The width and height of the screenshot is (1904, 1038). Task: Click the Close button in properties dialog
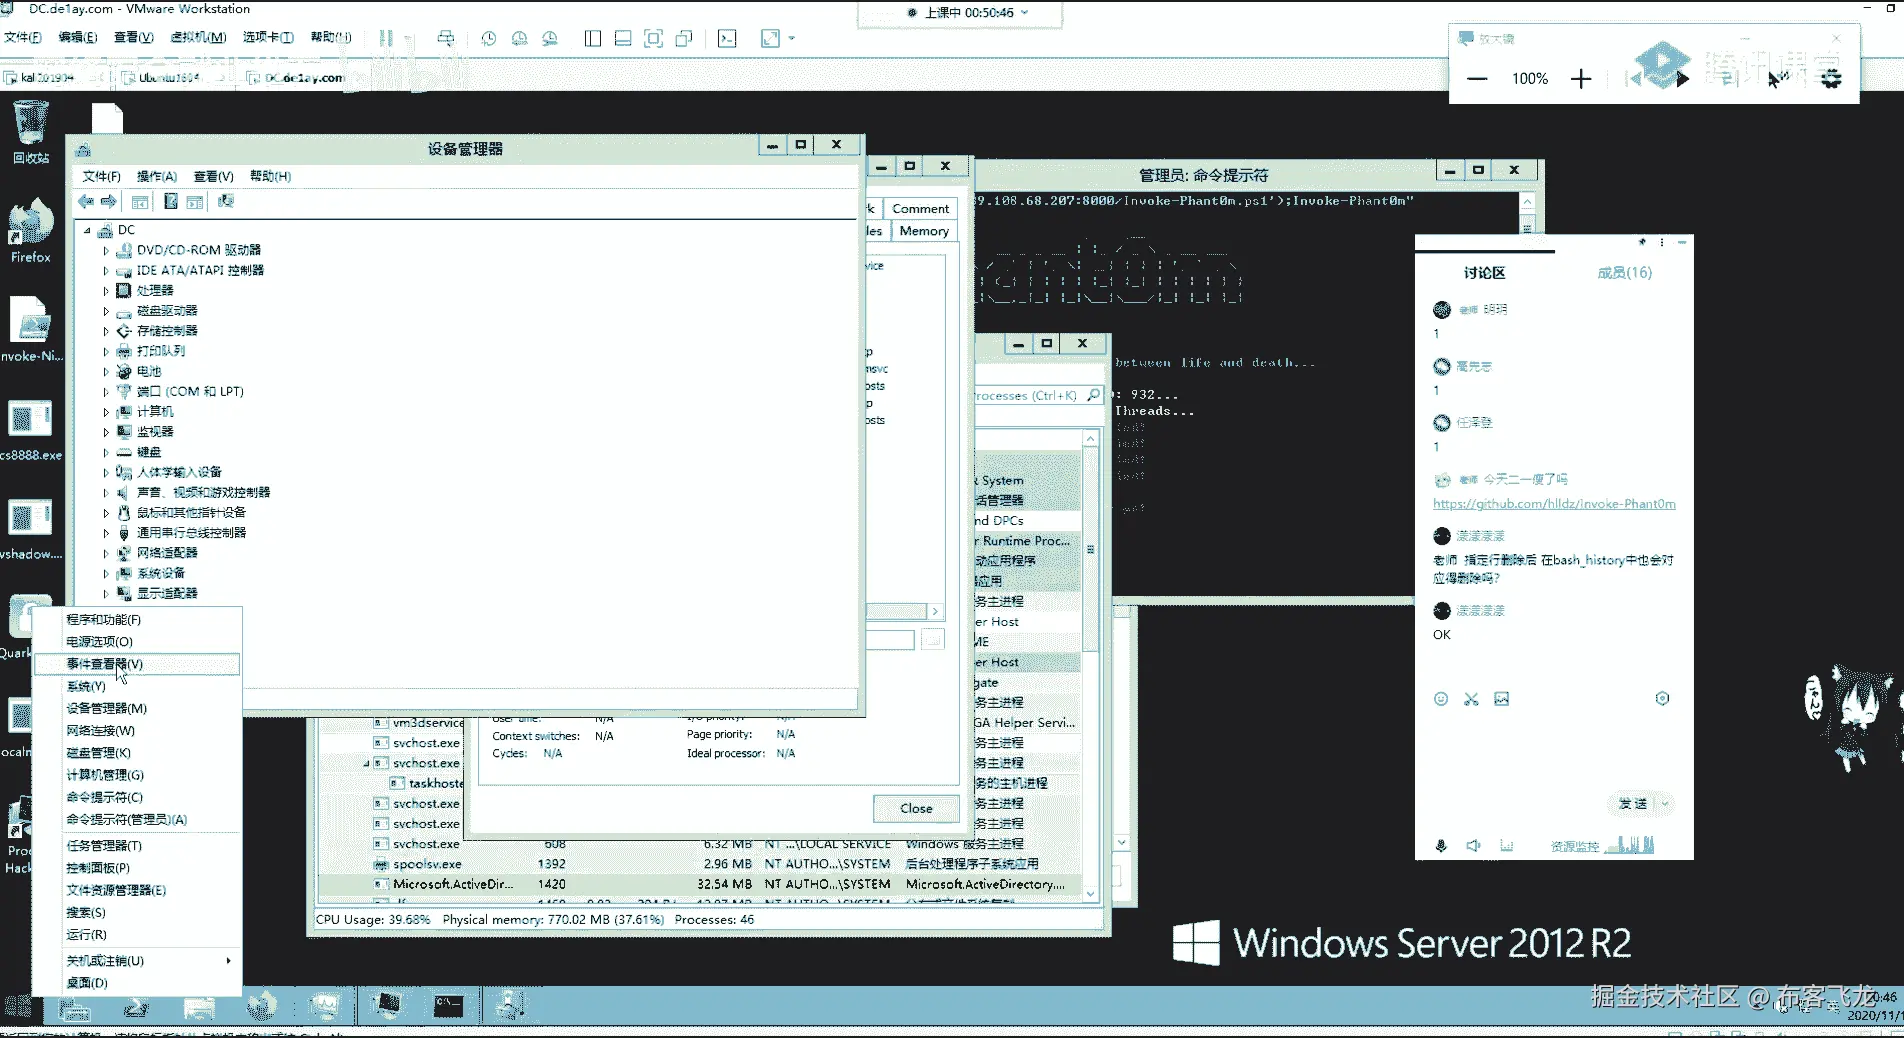click(915, 808)
